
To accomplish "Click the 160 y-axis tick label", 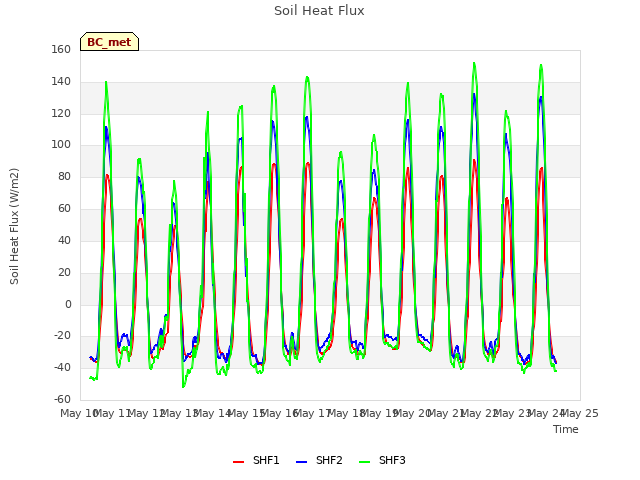I will coord(61,49).
